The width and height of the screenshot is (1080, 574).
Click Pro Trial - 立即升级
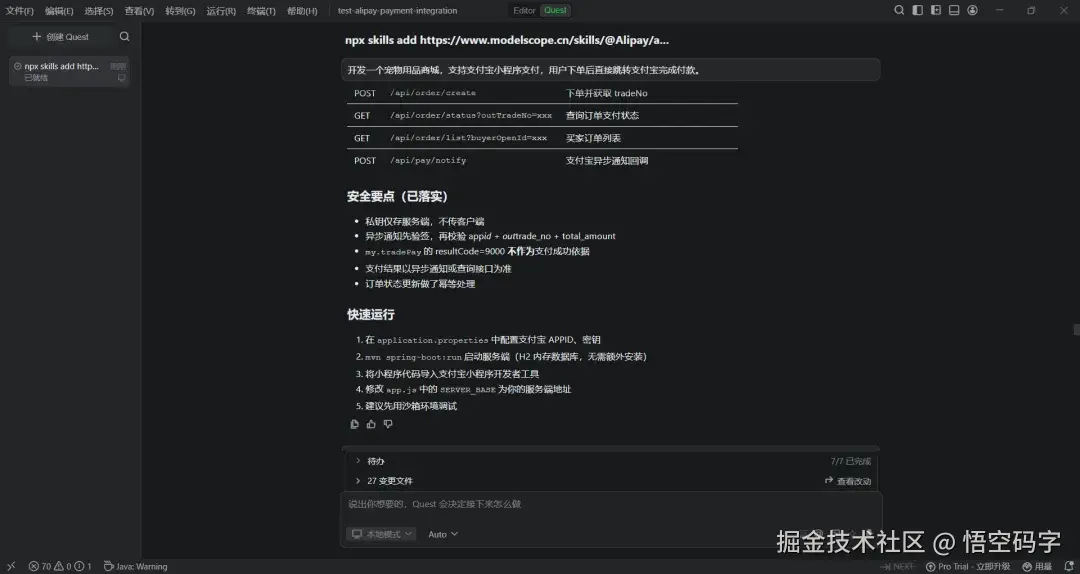click(x=968, y=566)
